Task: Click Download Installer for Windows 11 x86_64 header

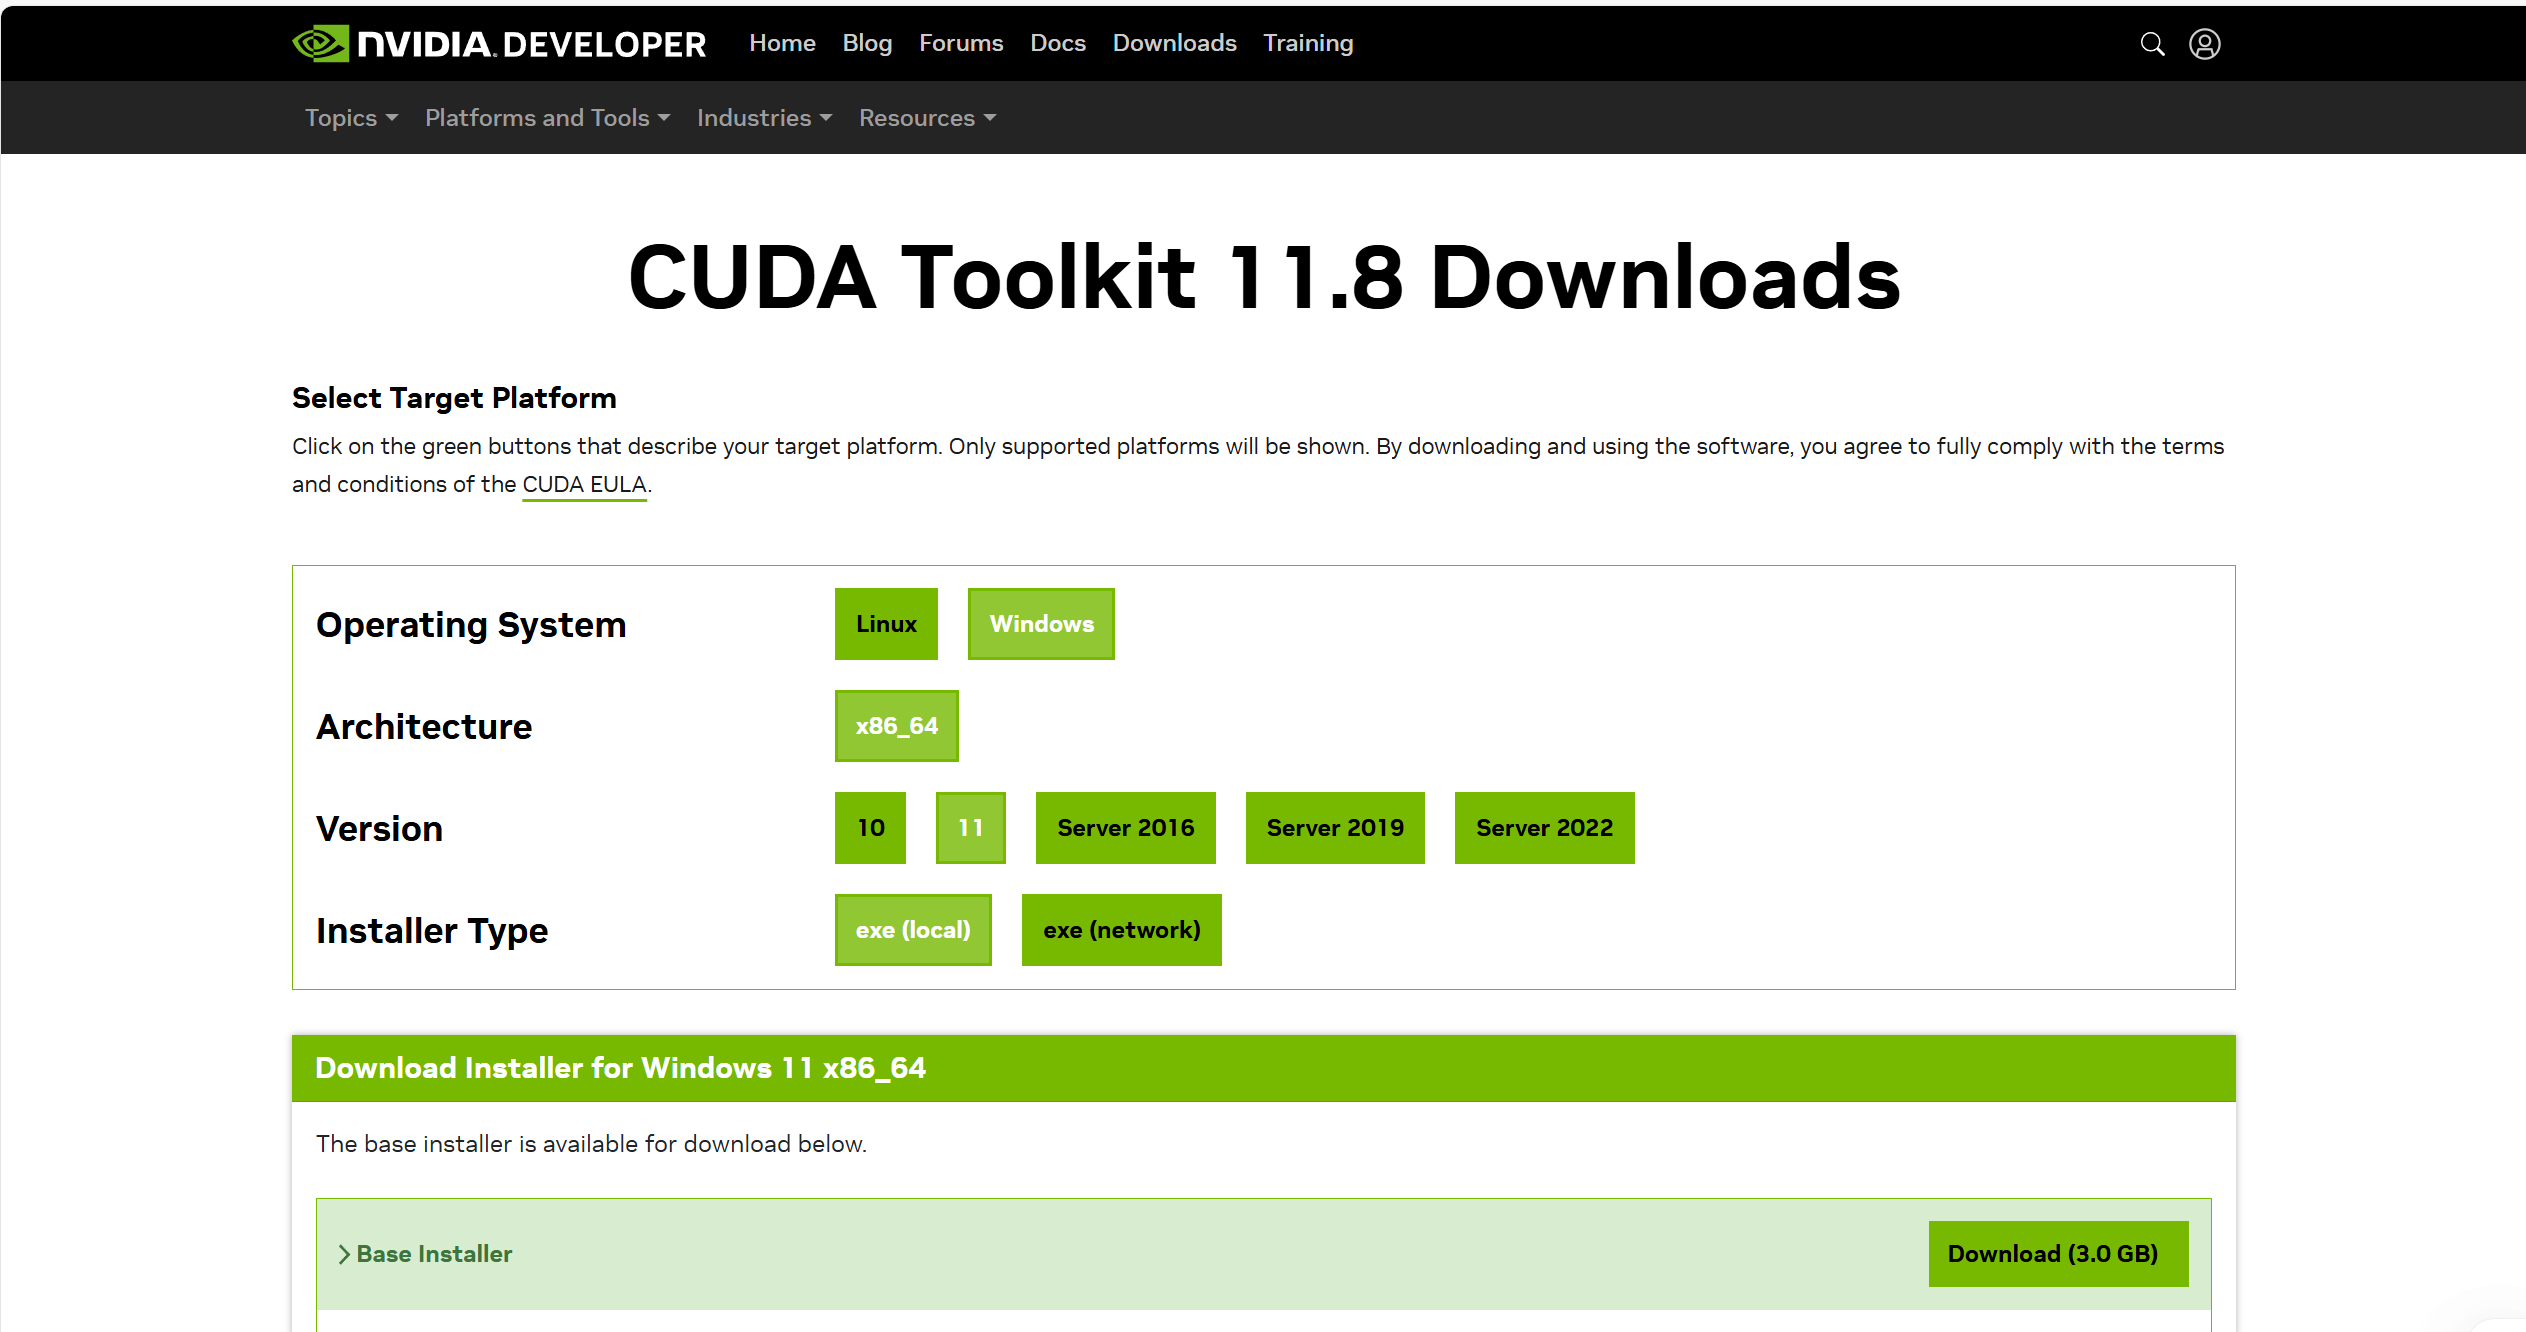Action: pyautogui.click(x=621, y=1068)
